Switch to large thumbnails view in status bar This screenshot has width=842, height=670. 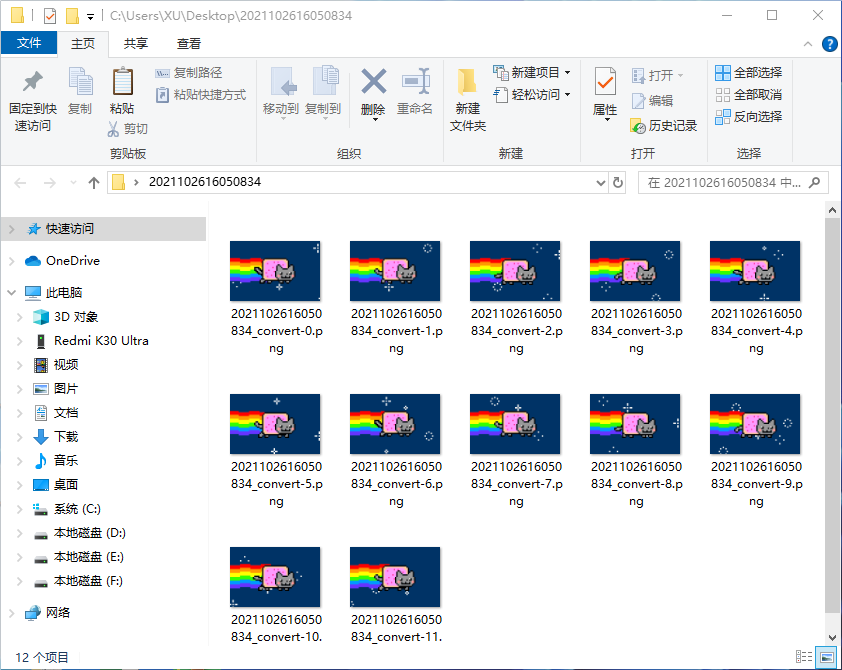(x=826, y=655)
